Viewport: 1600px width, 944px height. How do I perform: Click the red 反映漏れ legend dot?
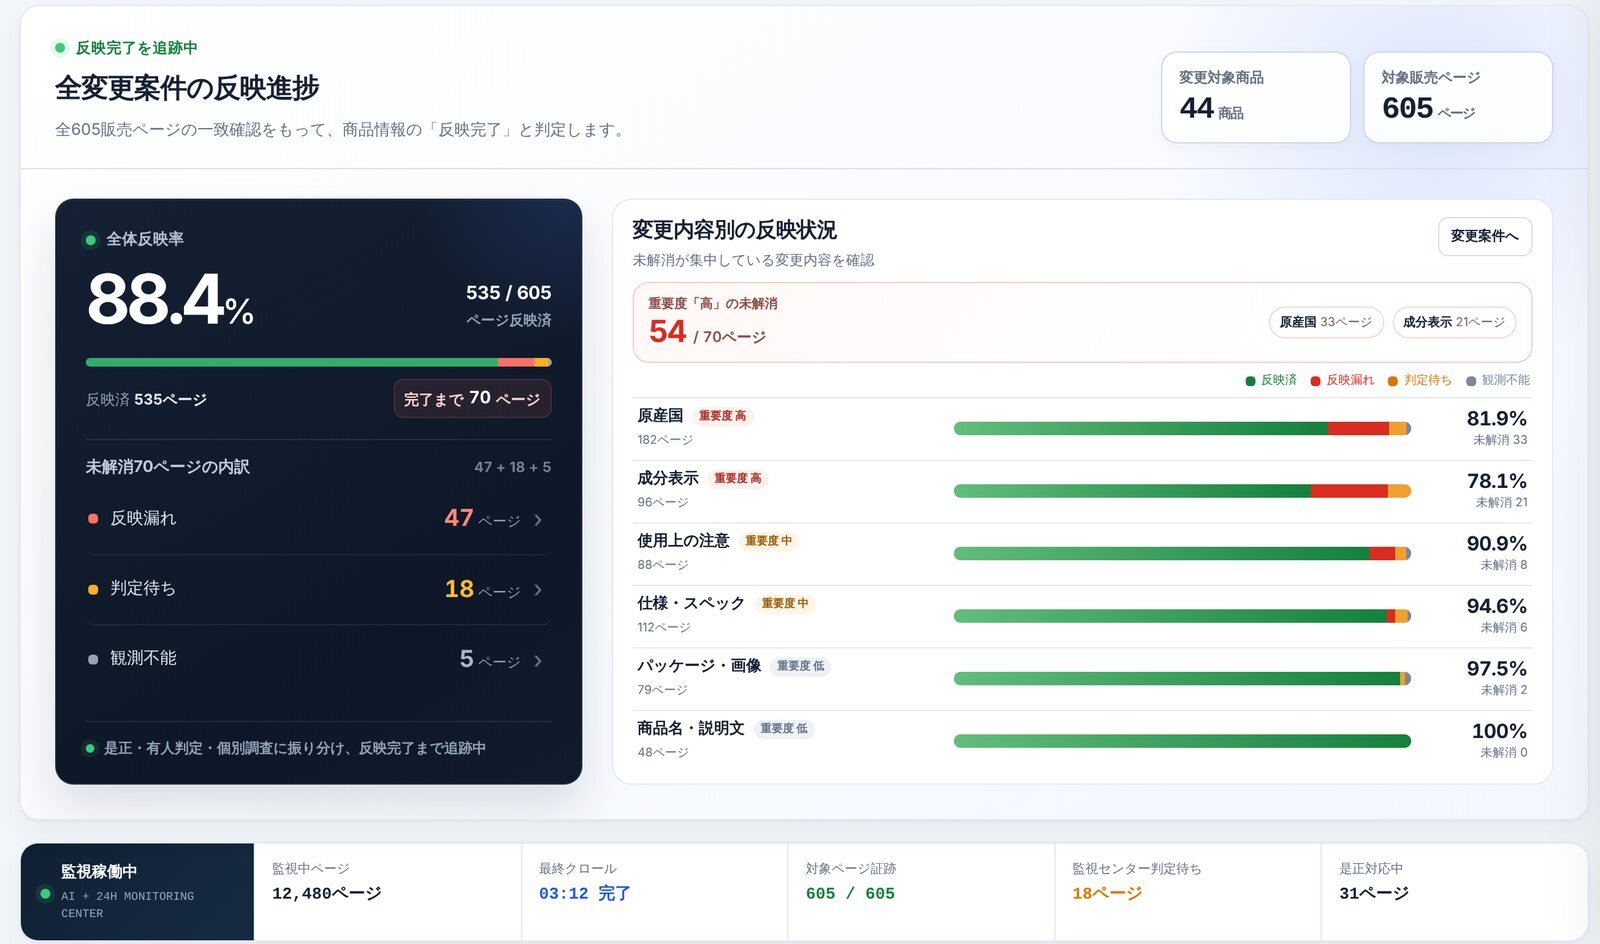(x=1316, y=381)
